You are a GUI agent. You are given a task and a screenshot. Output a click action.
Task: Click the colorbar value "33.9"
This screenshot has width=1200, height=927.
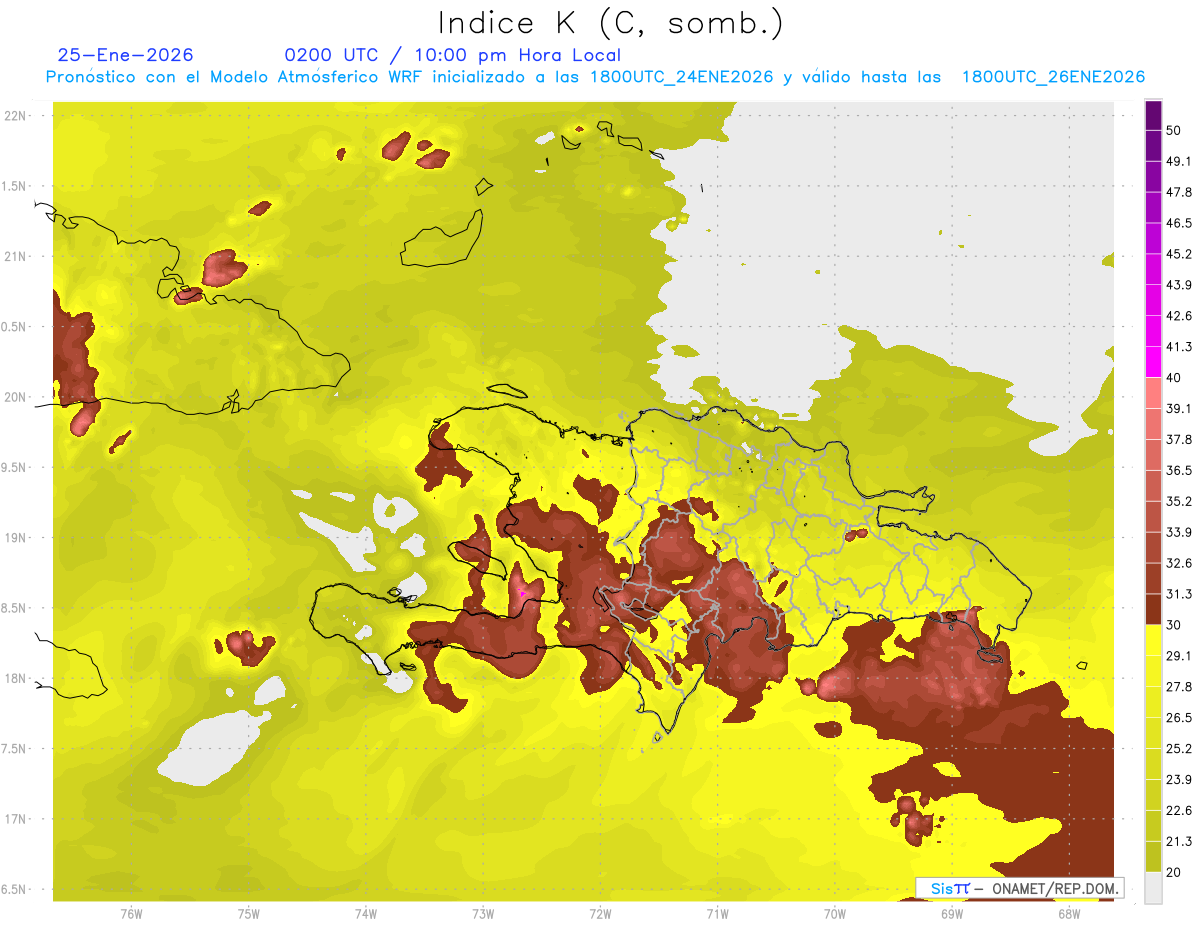click(1179, 532)
